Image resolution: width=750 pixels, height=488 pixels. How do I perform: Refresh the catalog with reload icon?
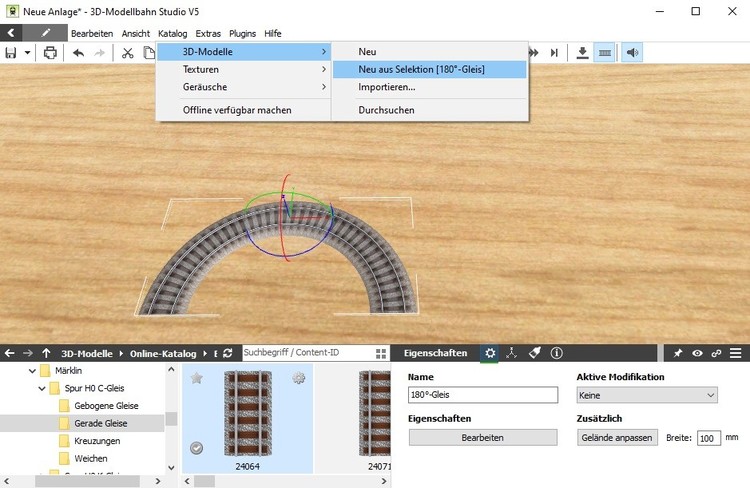point(228,354)
